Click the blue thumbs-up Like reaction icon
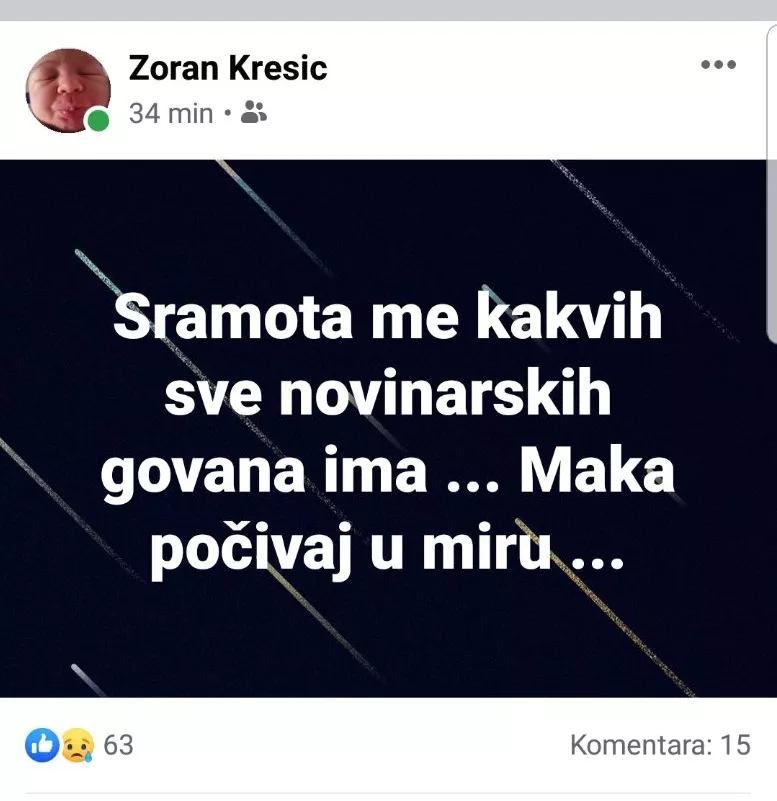777x801 pixels. pos(41,745)
